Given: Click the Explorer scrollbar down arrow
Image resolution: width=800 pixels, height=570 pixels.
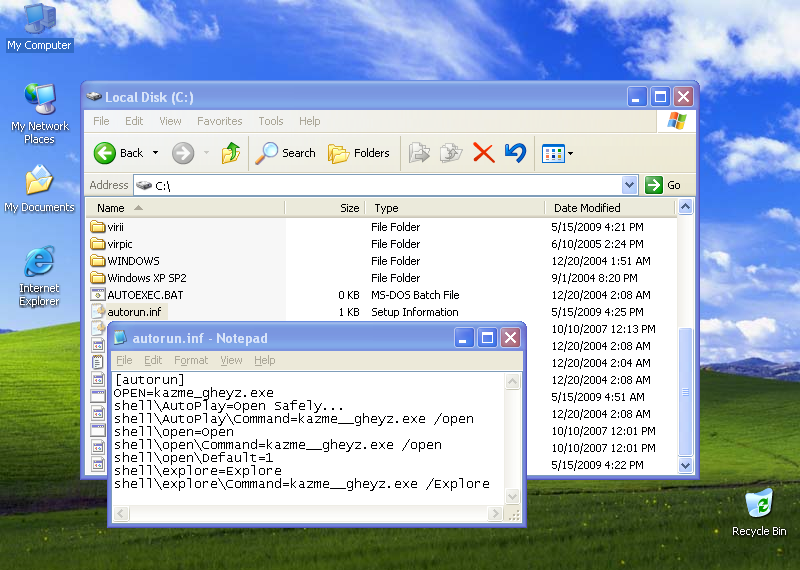Looking at the screenshot, I should [685, 465].
